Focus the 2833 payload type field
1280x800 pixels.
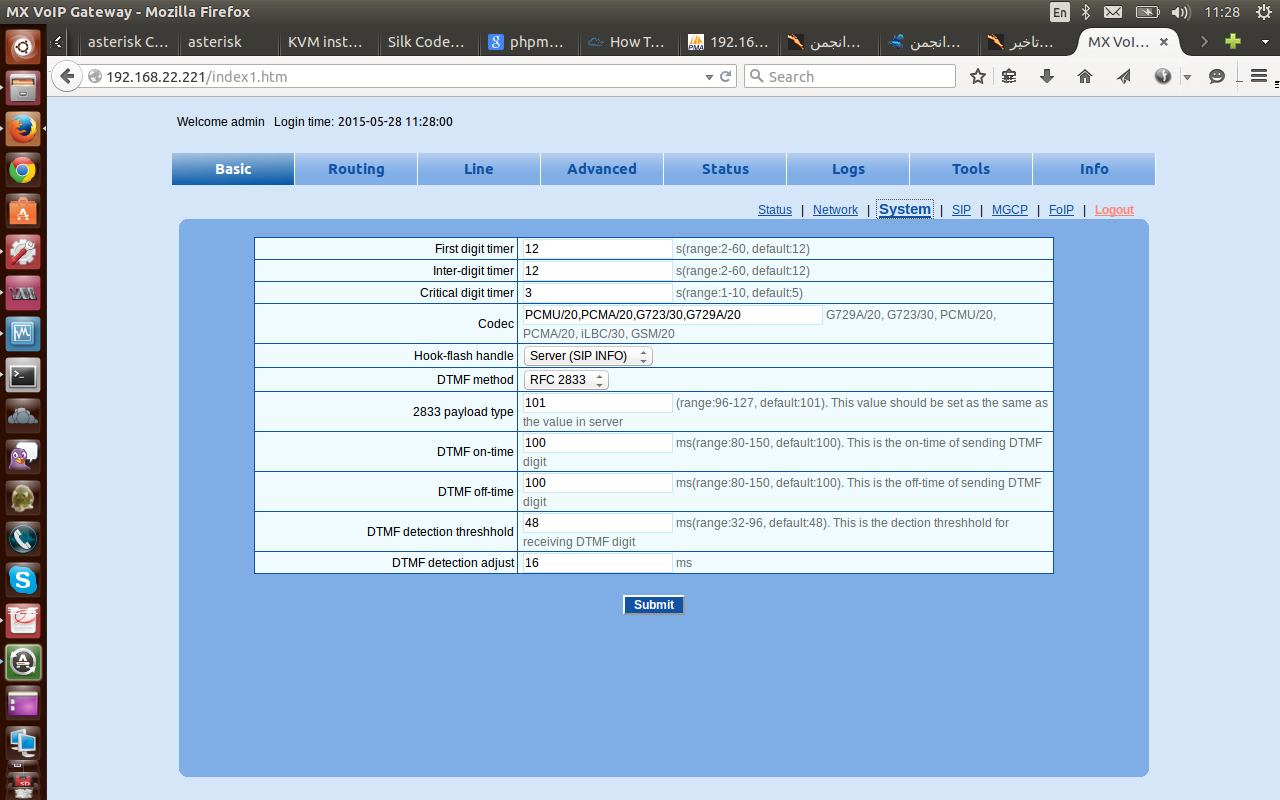[597, 403]
